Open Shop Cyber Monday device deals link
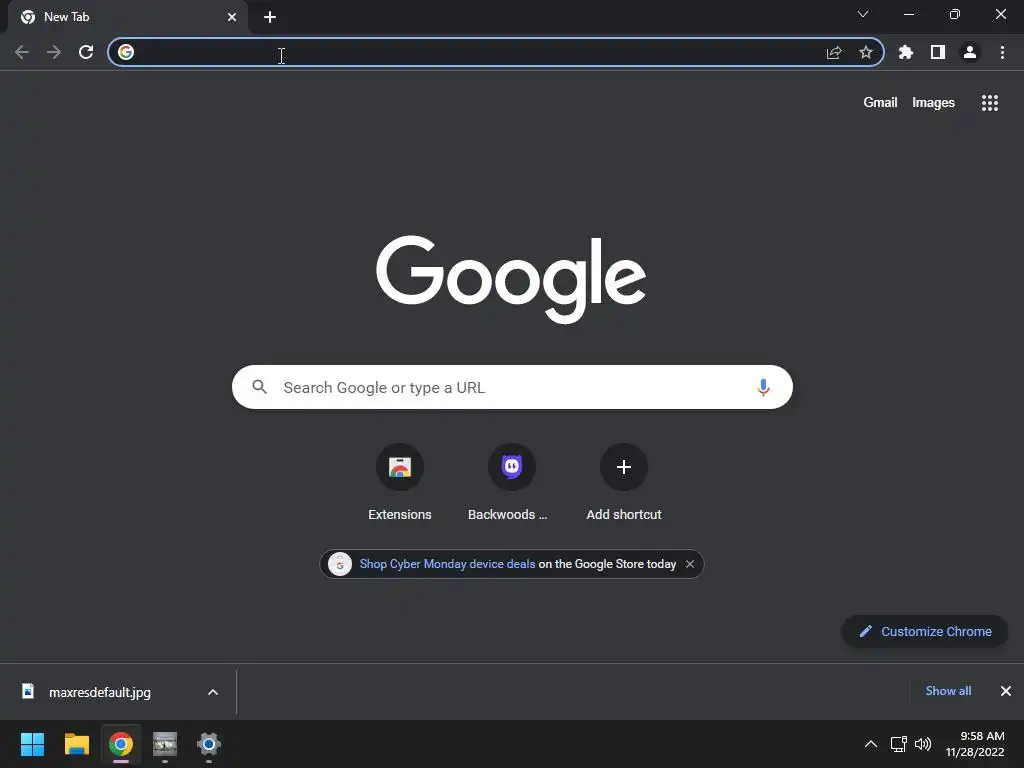This screenshot has height=768, width=1024. [447, 564]
